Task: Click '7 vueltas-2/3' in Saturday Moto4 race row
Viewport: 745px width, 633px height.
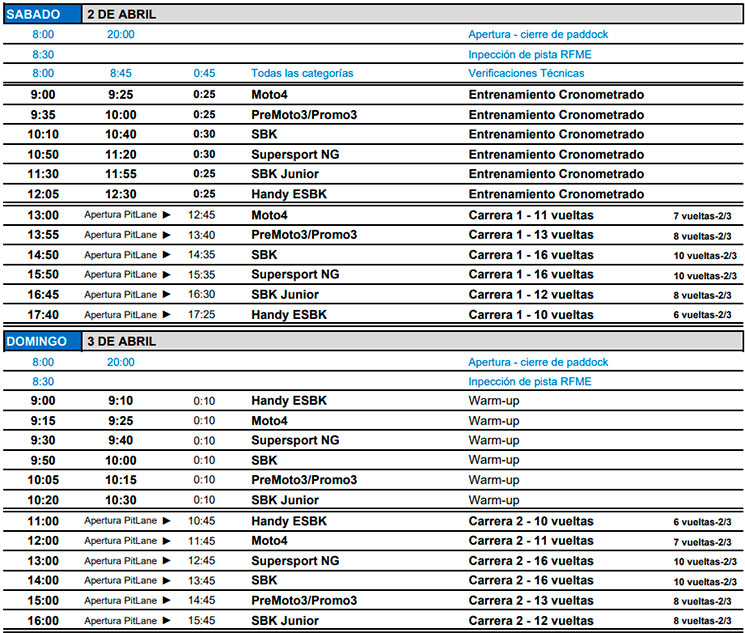Action: point(702,216)
